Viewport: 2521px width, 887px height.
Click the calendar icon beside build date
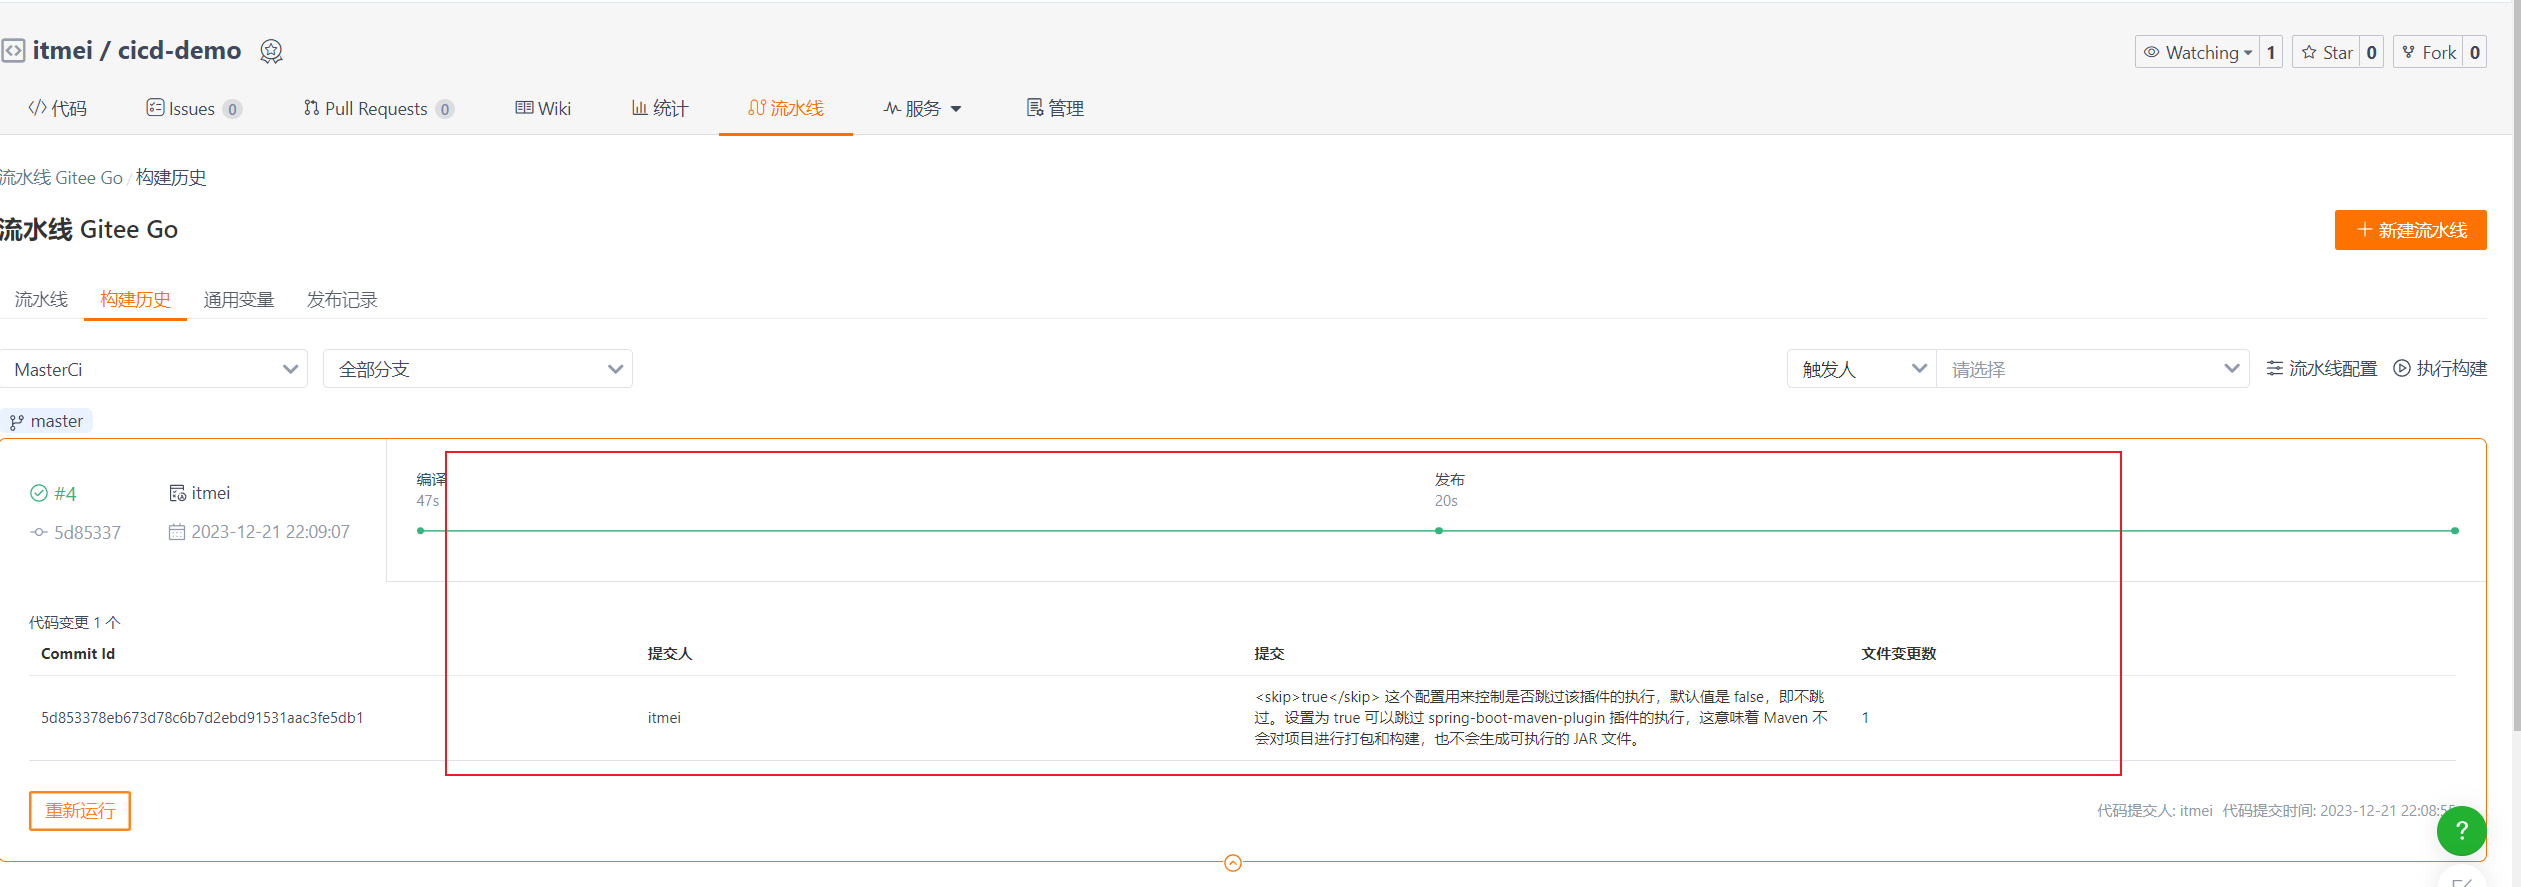point(177,532)
